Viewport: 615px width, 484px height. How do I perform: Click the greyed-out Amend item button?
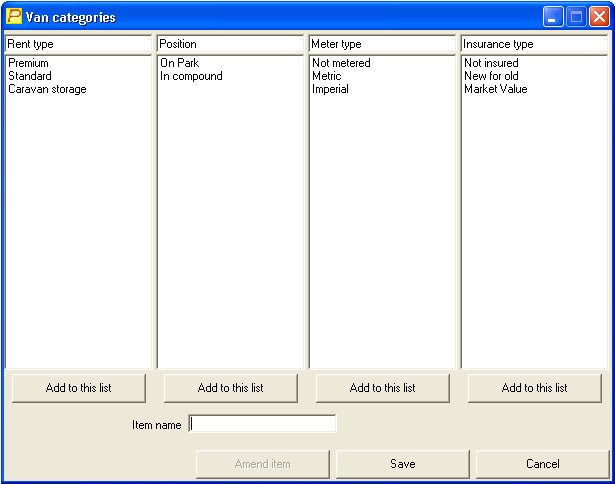[x=263, y=464]
